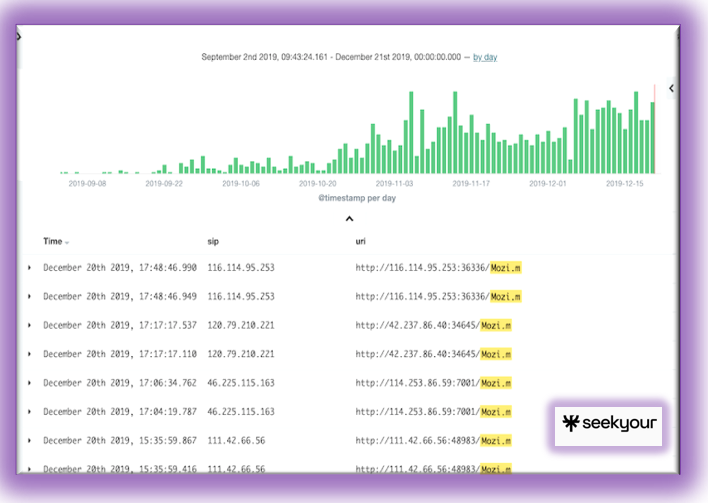Viewport: 708px width, 503px height.
Task: Click the 2019-09-08 axis label
Action: (87, 184)
